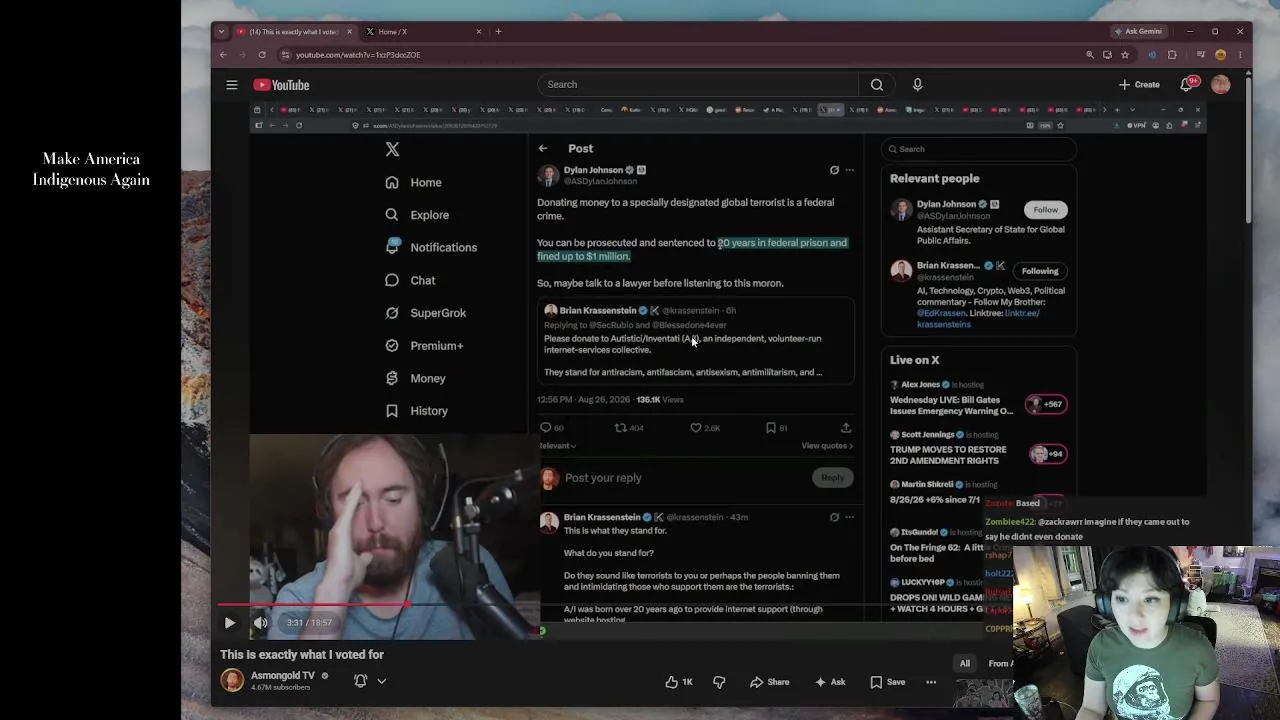
Task: Click the YouTube search magnifier button
Action: (x=877, y=85)
